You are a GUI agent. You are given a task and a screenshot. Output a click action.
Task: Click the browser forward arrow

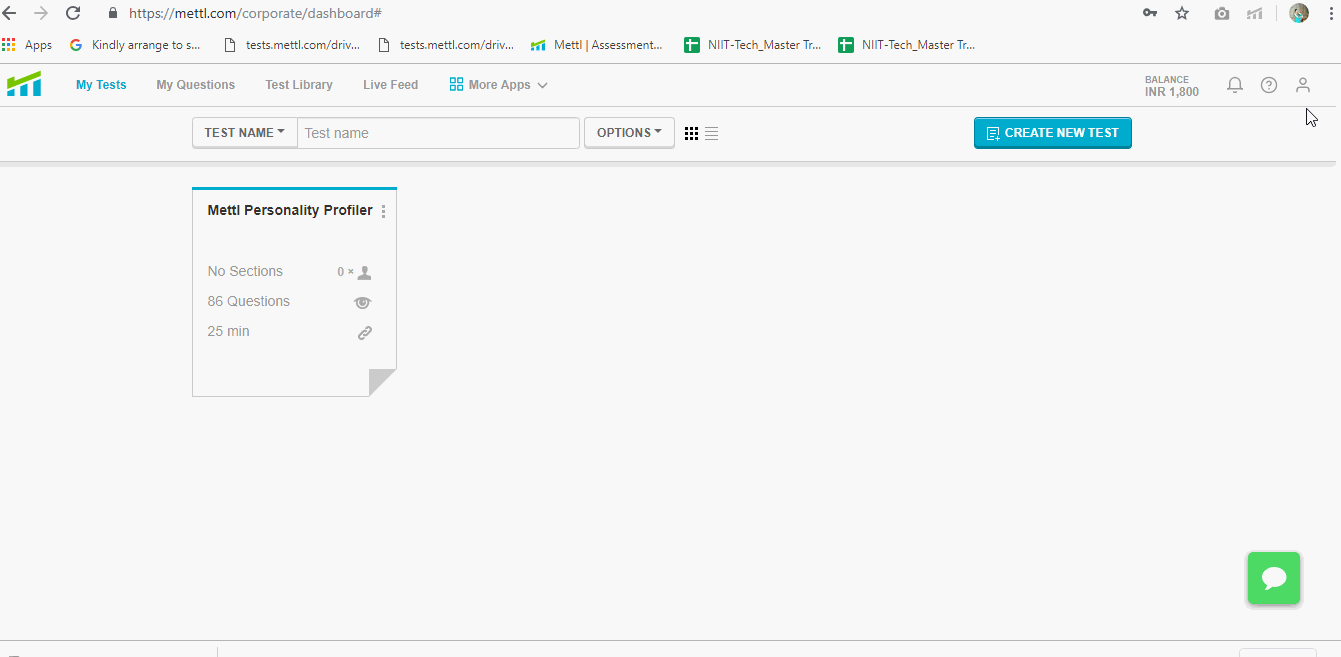(x=41, y=13)
